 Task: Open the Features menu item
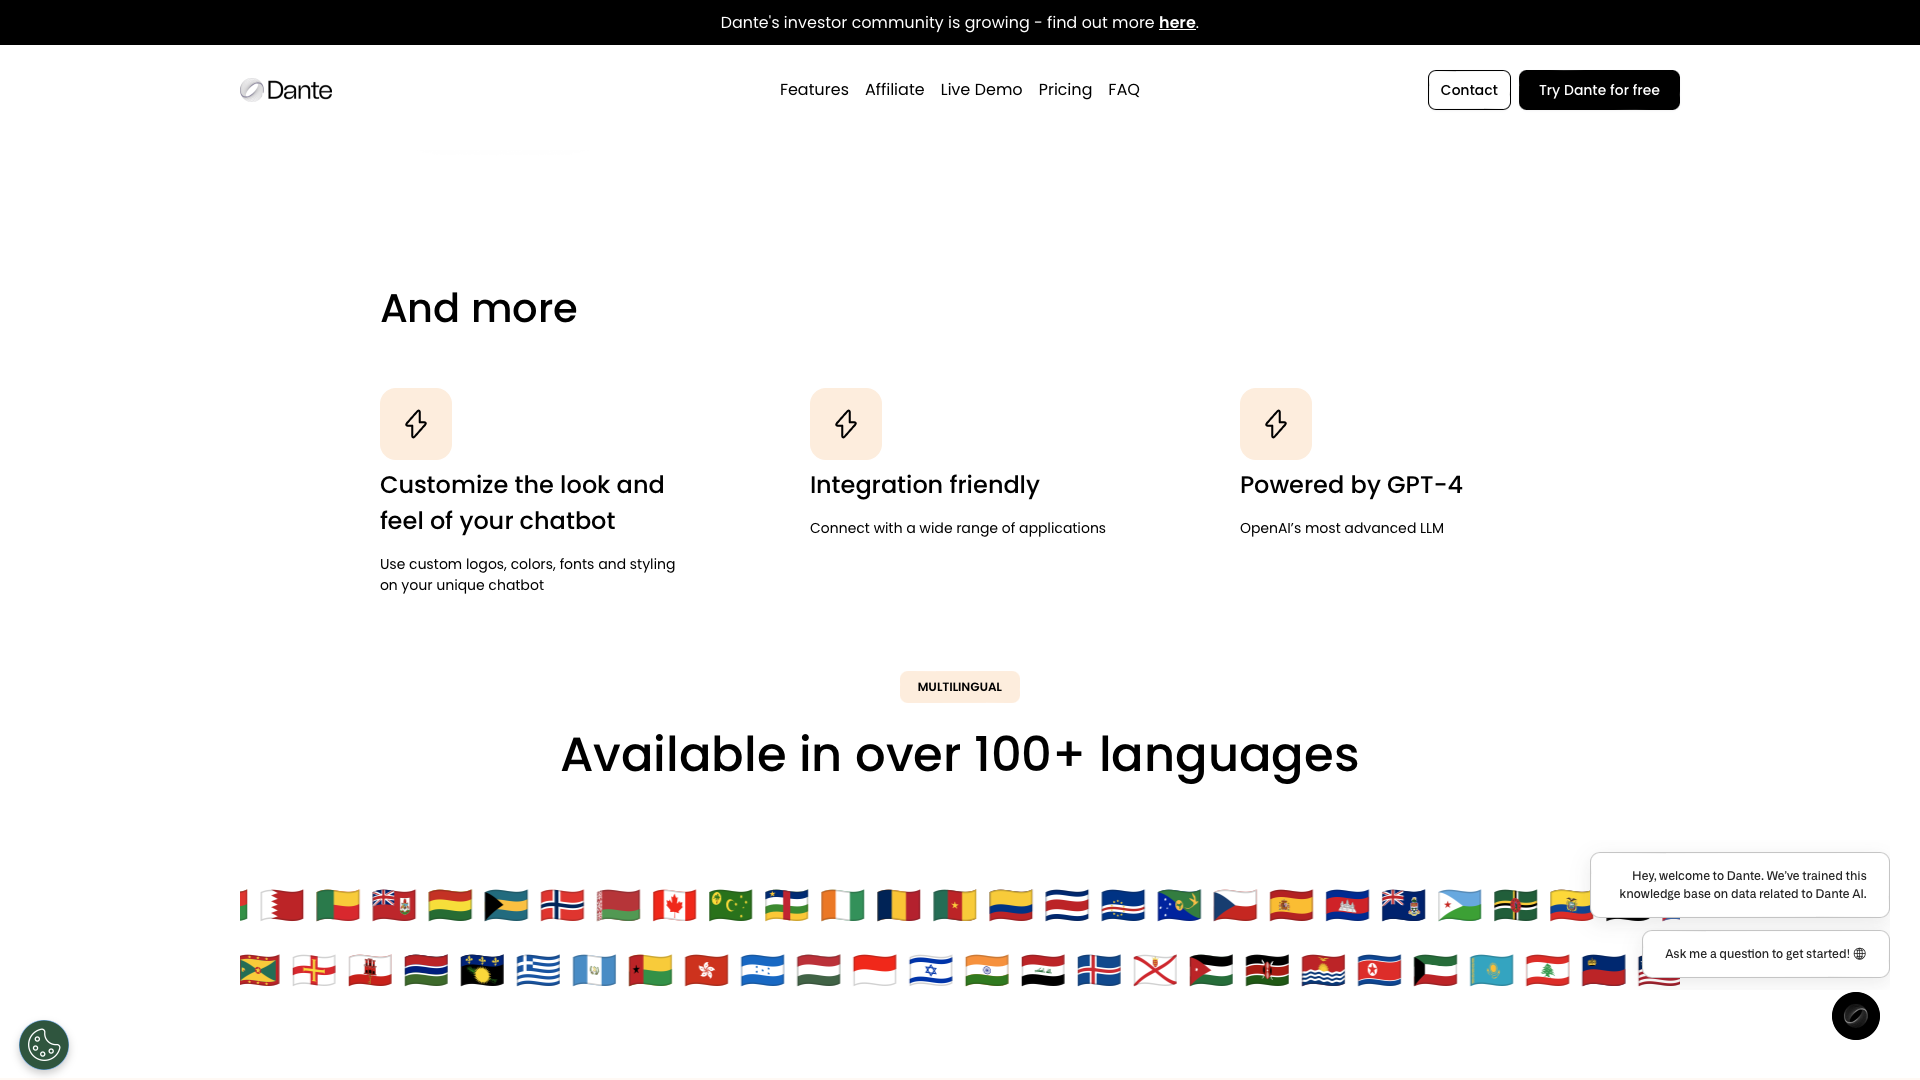tap(814, 90)
